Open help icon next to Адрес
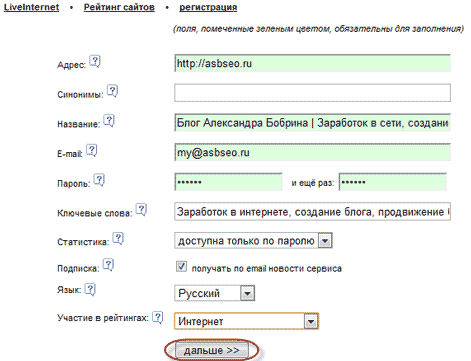 [95, 61]
